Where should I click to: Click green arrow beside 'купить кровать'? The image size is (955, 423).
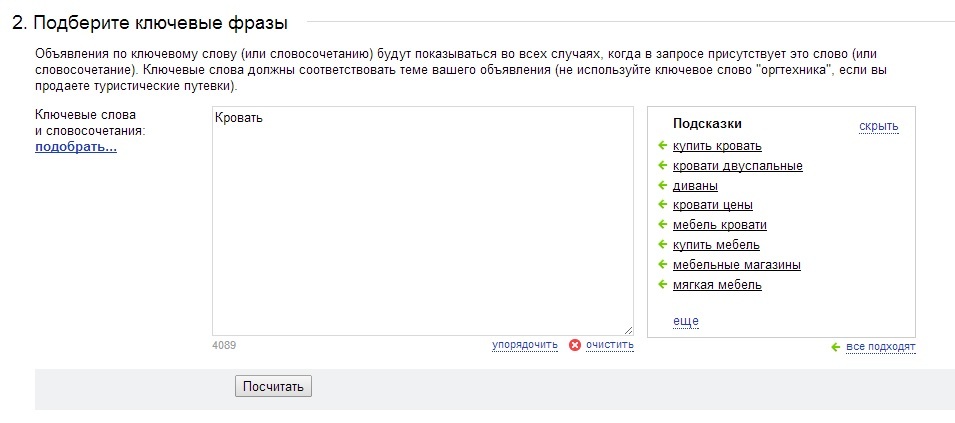pos(663,145)
